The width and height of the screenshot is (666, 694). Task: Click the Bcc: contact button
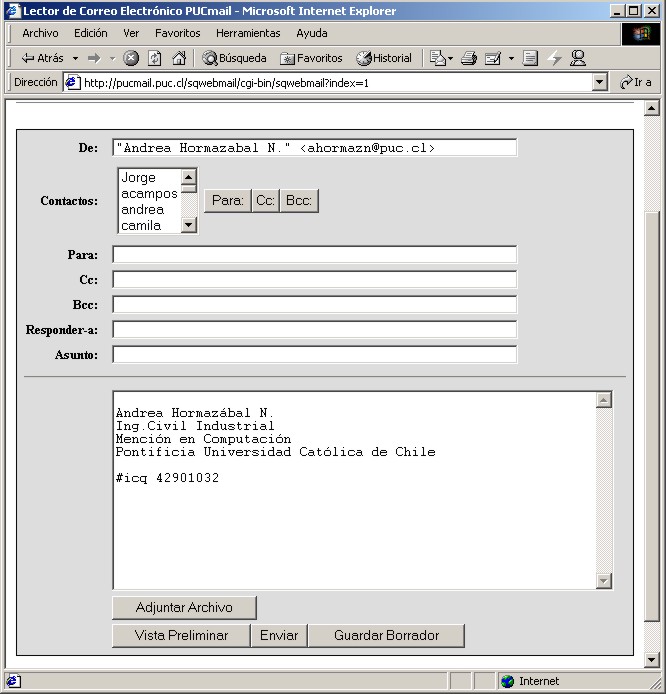(x=299, y=200)
